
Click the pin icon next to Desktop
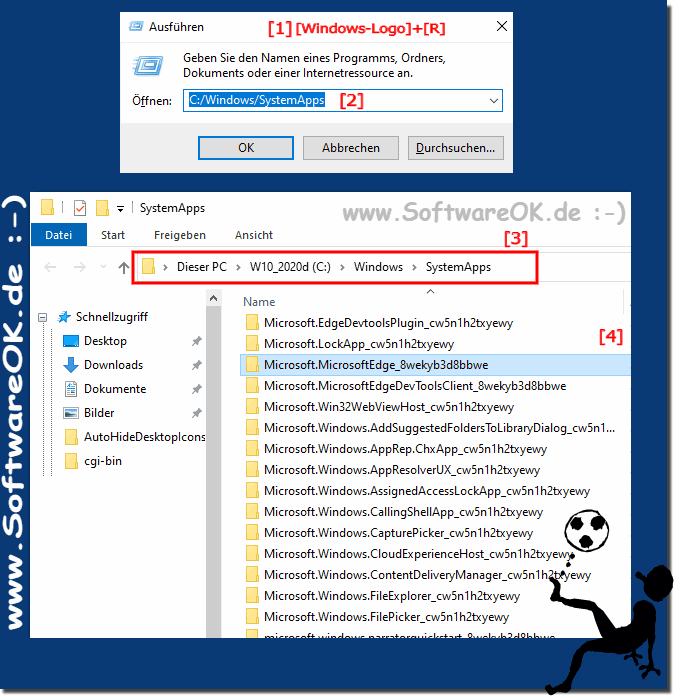click(x=196, y=341)
